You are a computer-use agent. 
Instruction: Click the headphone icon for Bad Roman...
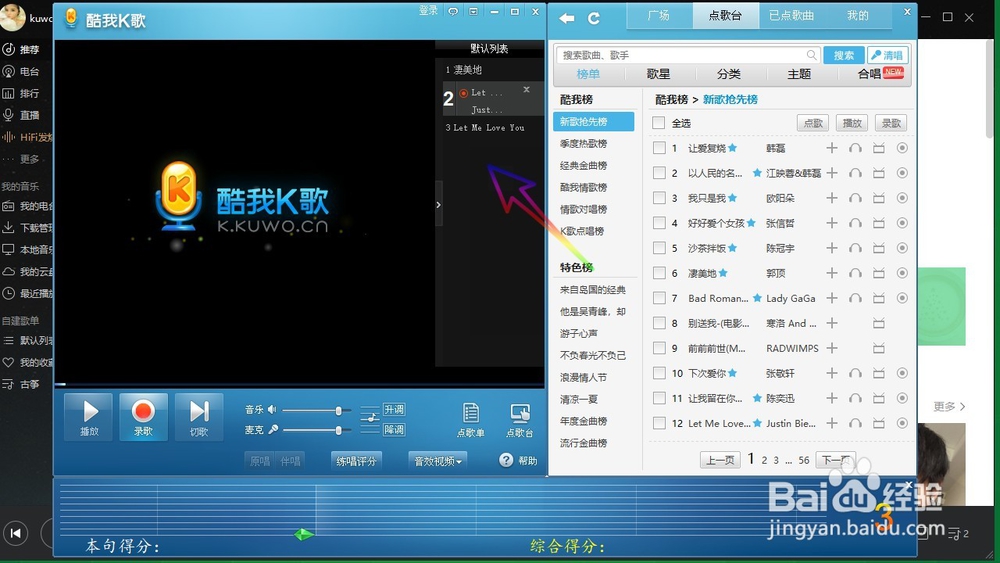[855, 298]
